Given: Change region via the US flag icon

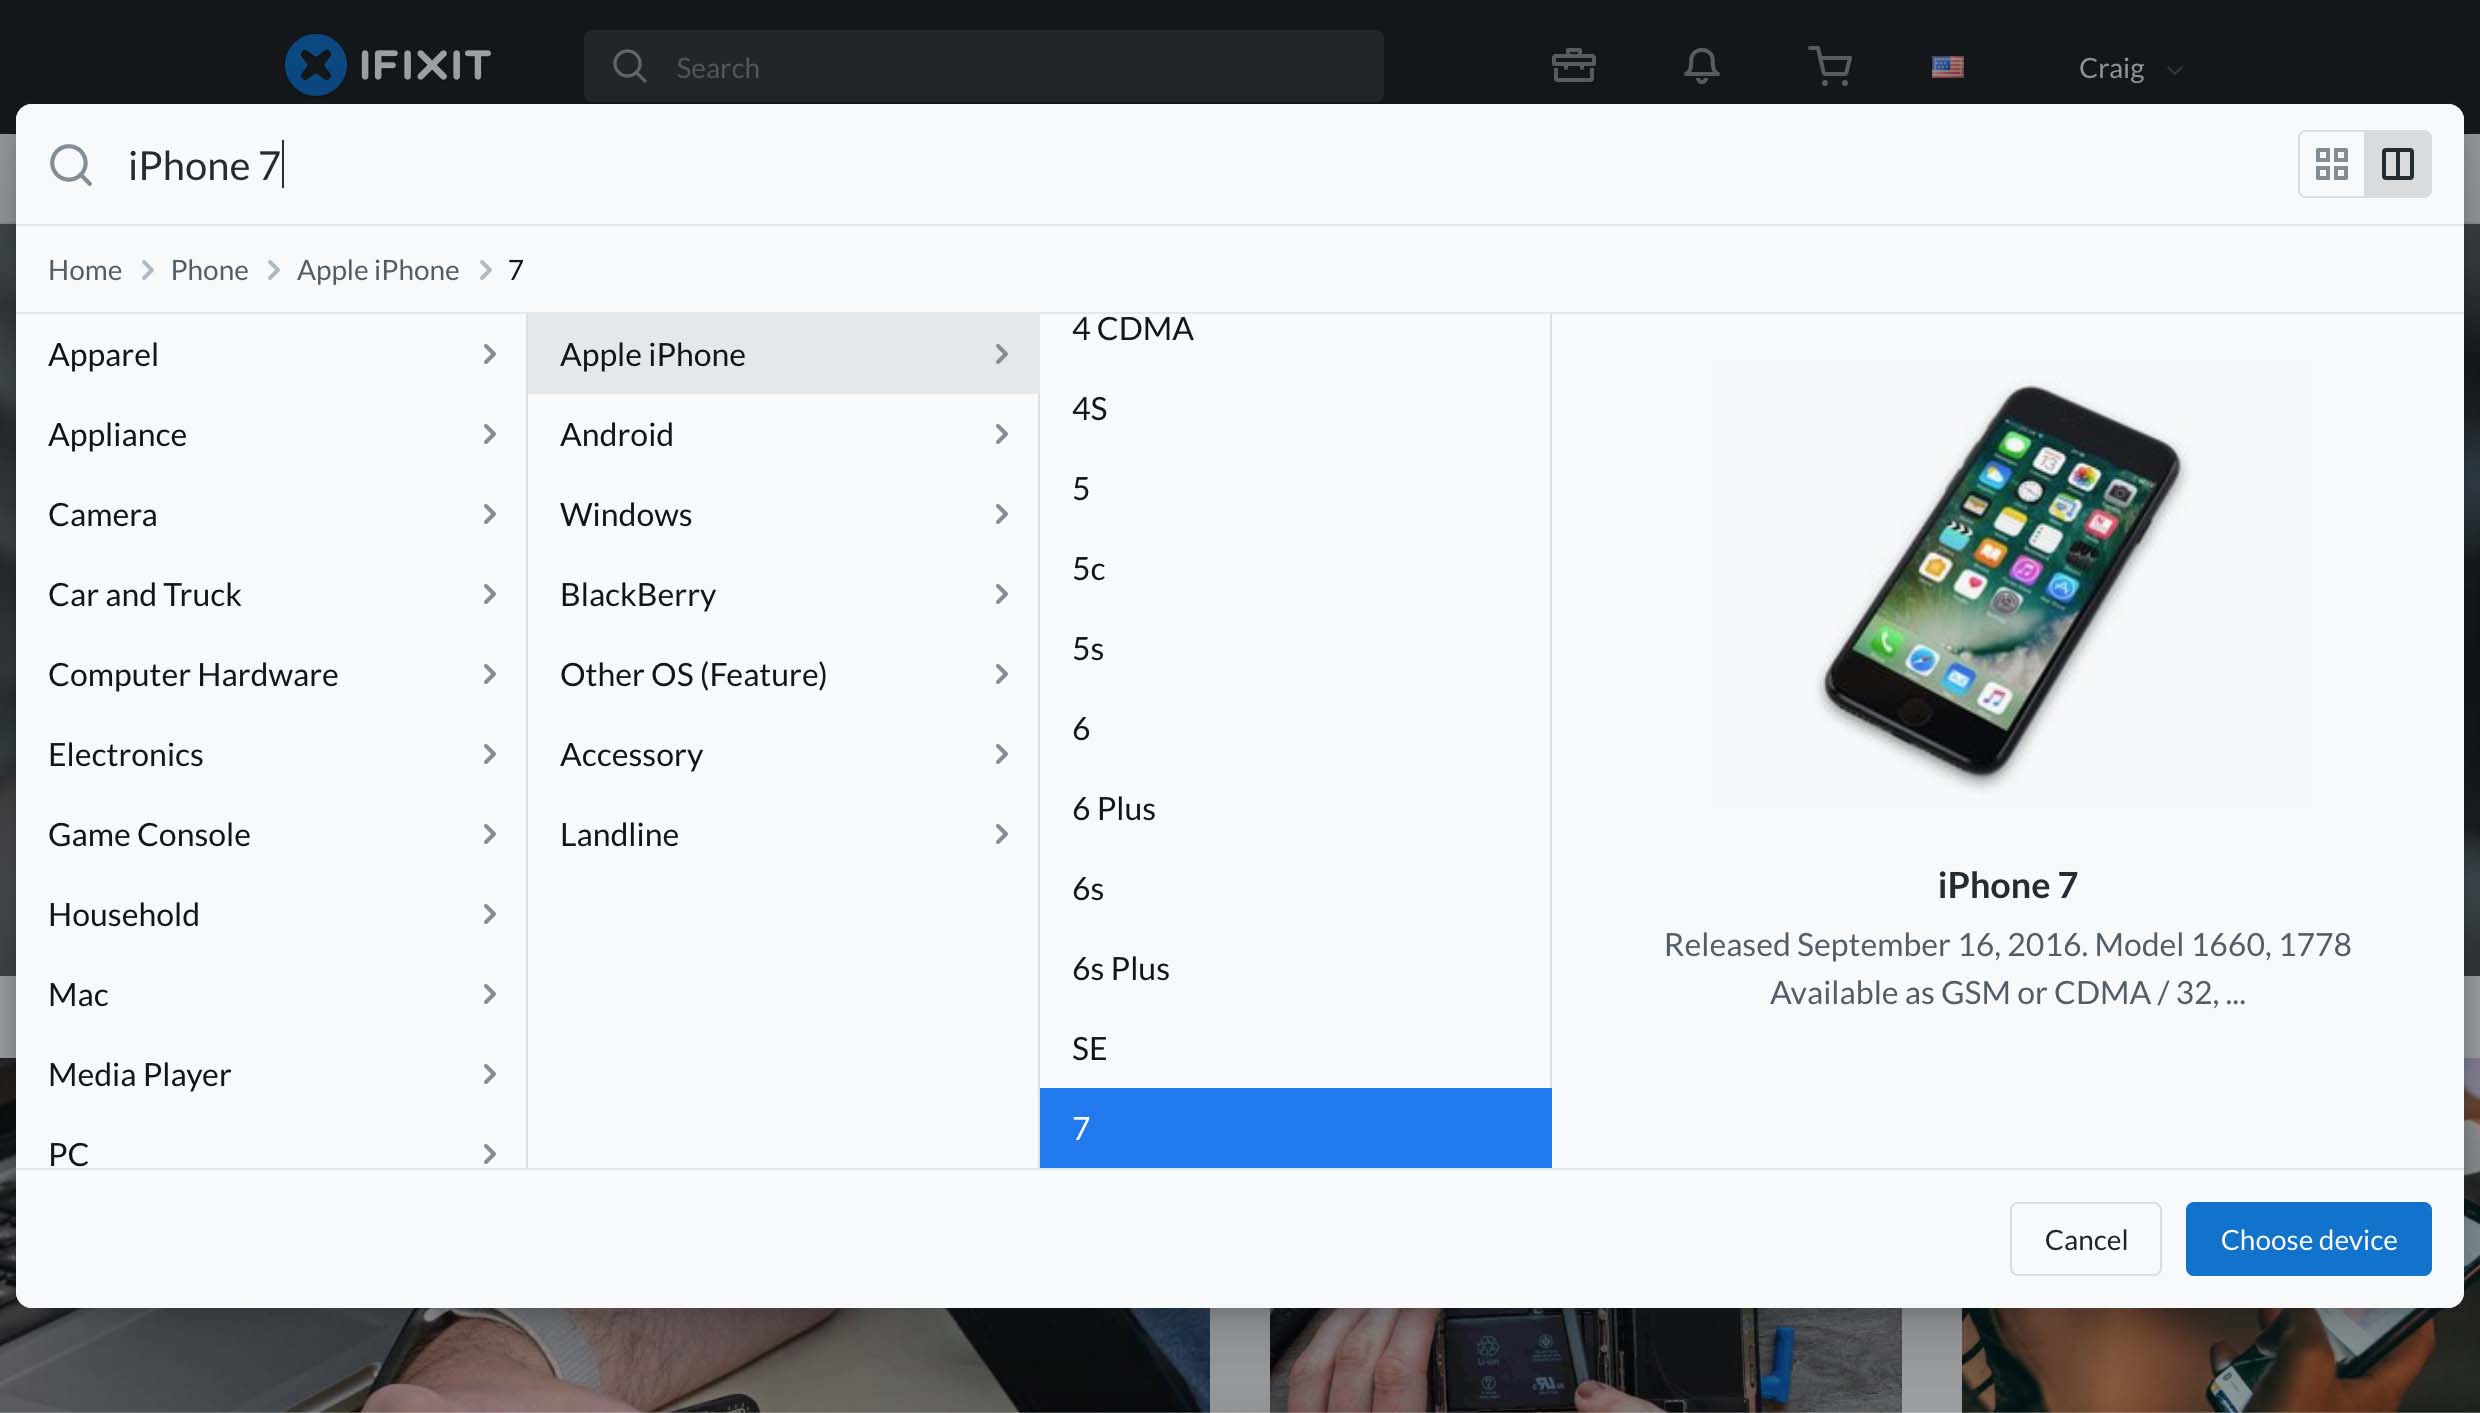Looking at the screenshot, I should click(x=1947, y=67).
